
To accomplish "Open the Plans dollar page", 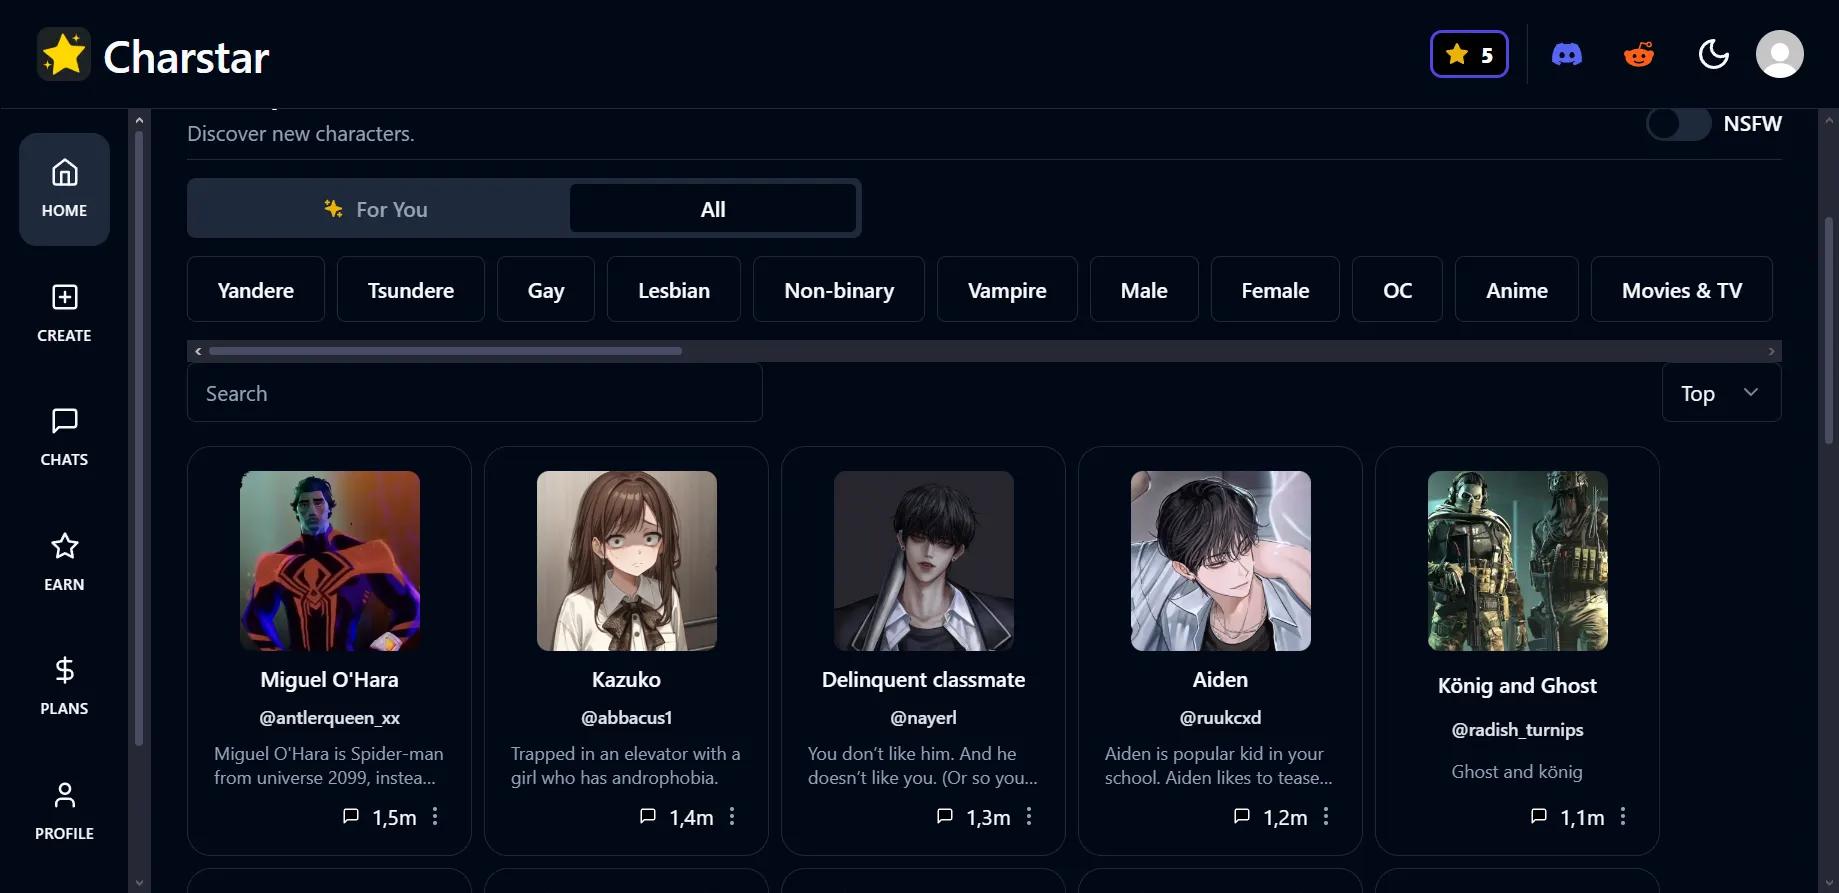I will pyautogui.click(x=64, y=686).
